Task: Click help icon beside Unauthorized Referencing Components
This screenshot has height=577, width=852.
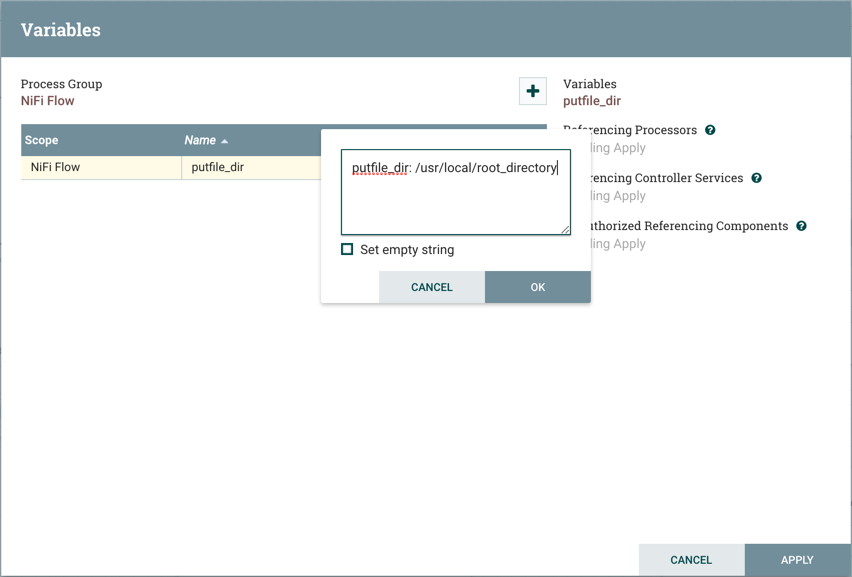Action: [801, 226]
